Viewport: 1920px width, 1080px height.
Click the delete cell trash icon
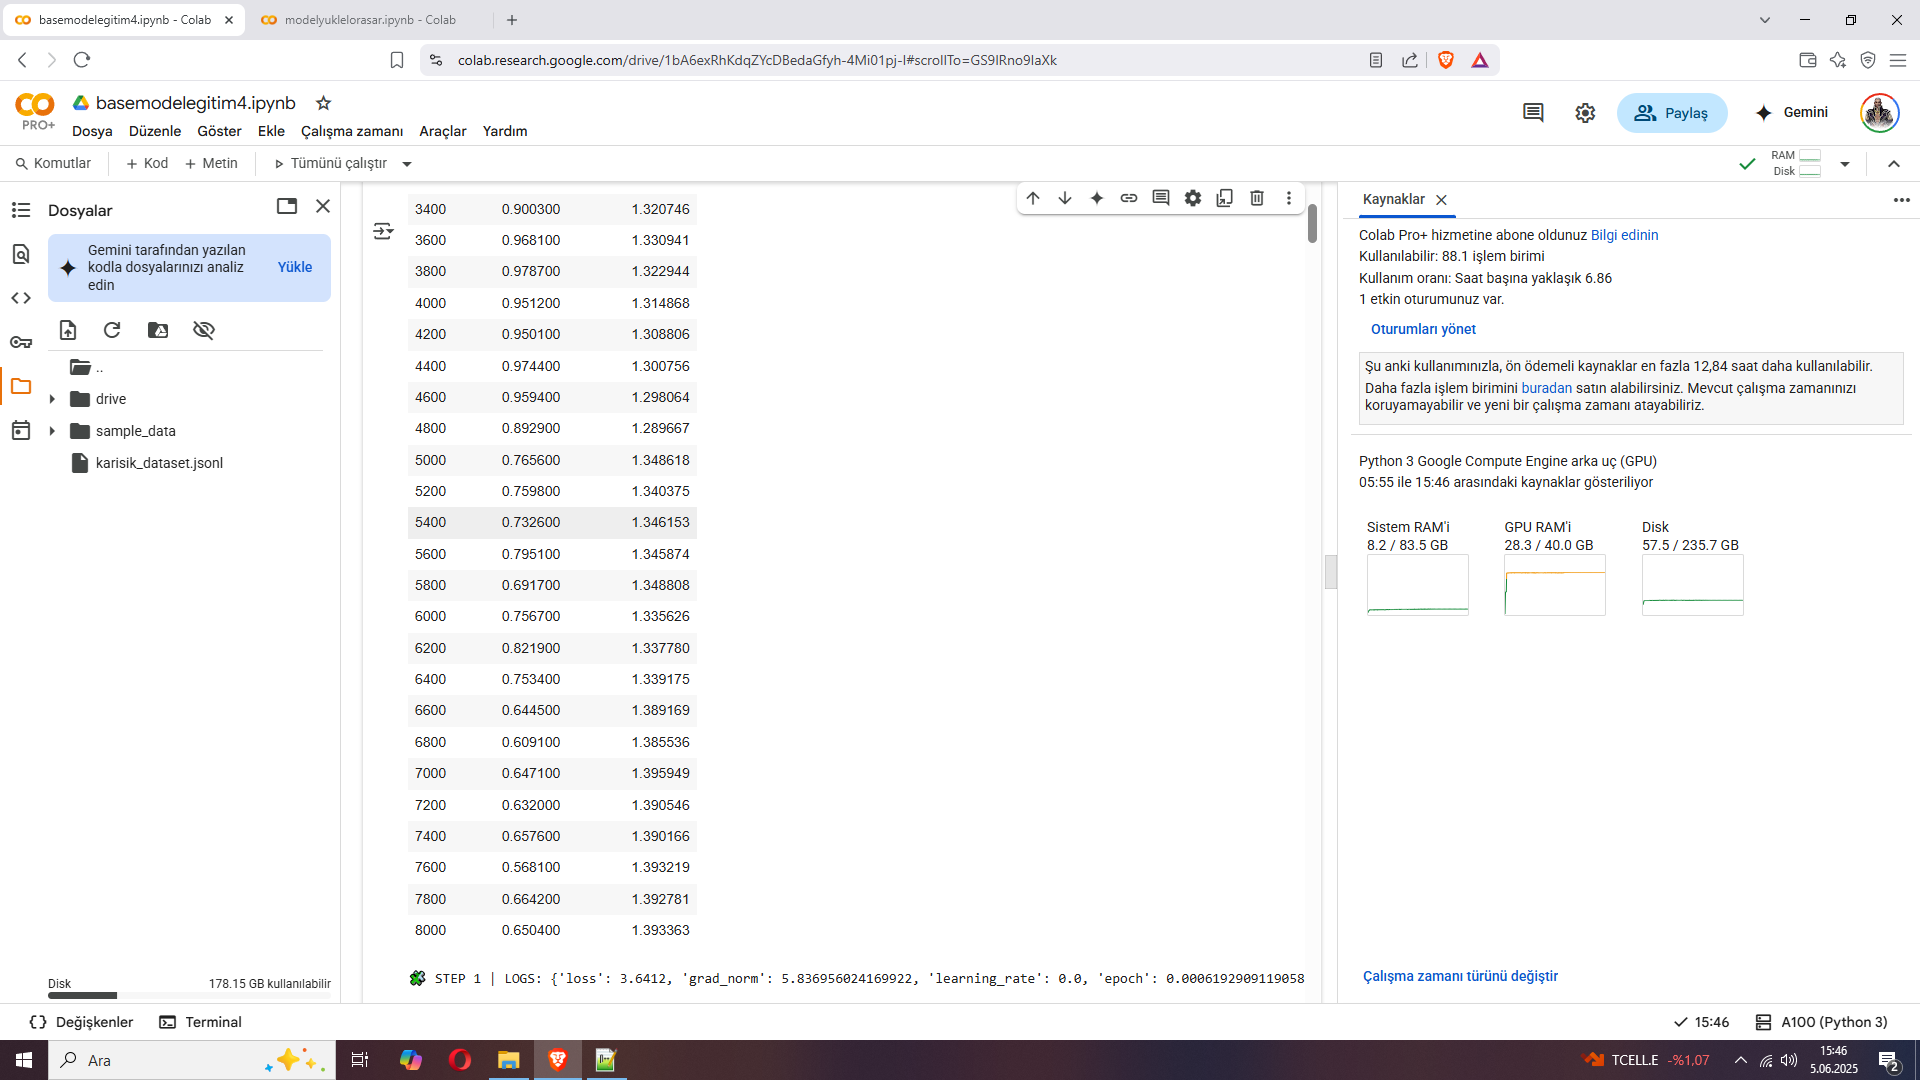pos(1257,198)
